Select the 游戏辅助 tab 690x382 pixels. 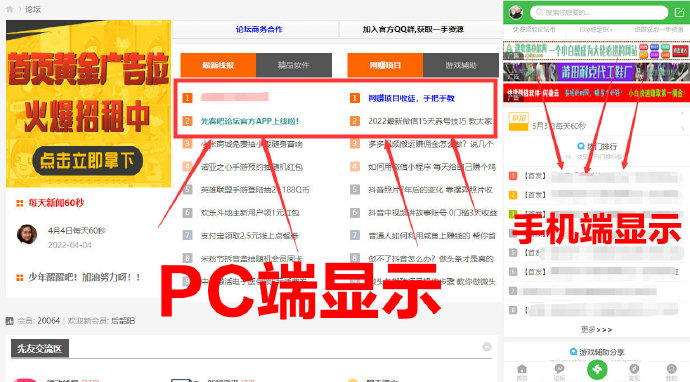[461, 65]
